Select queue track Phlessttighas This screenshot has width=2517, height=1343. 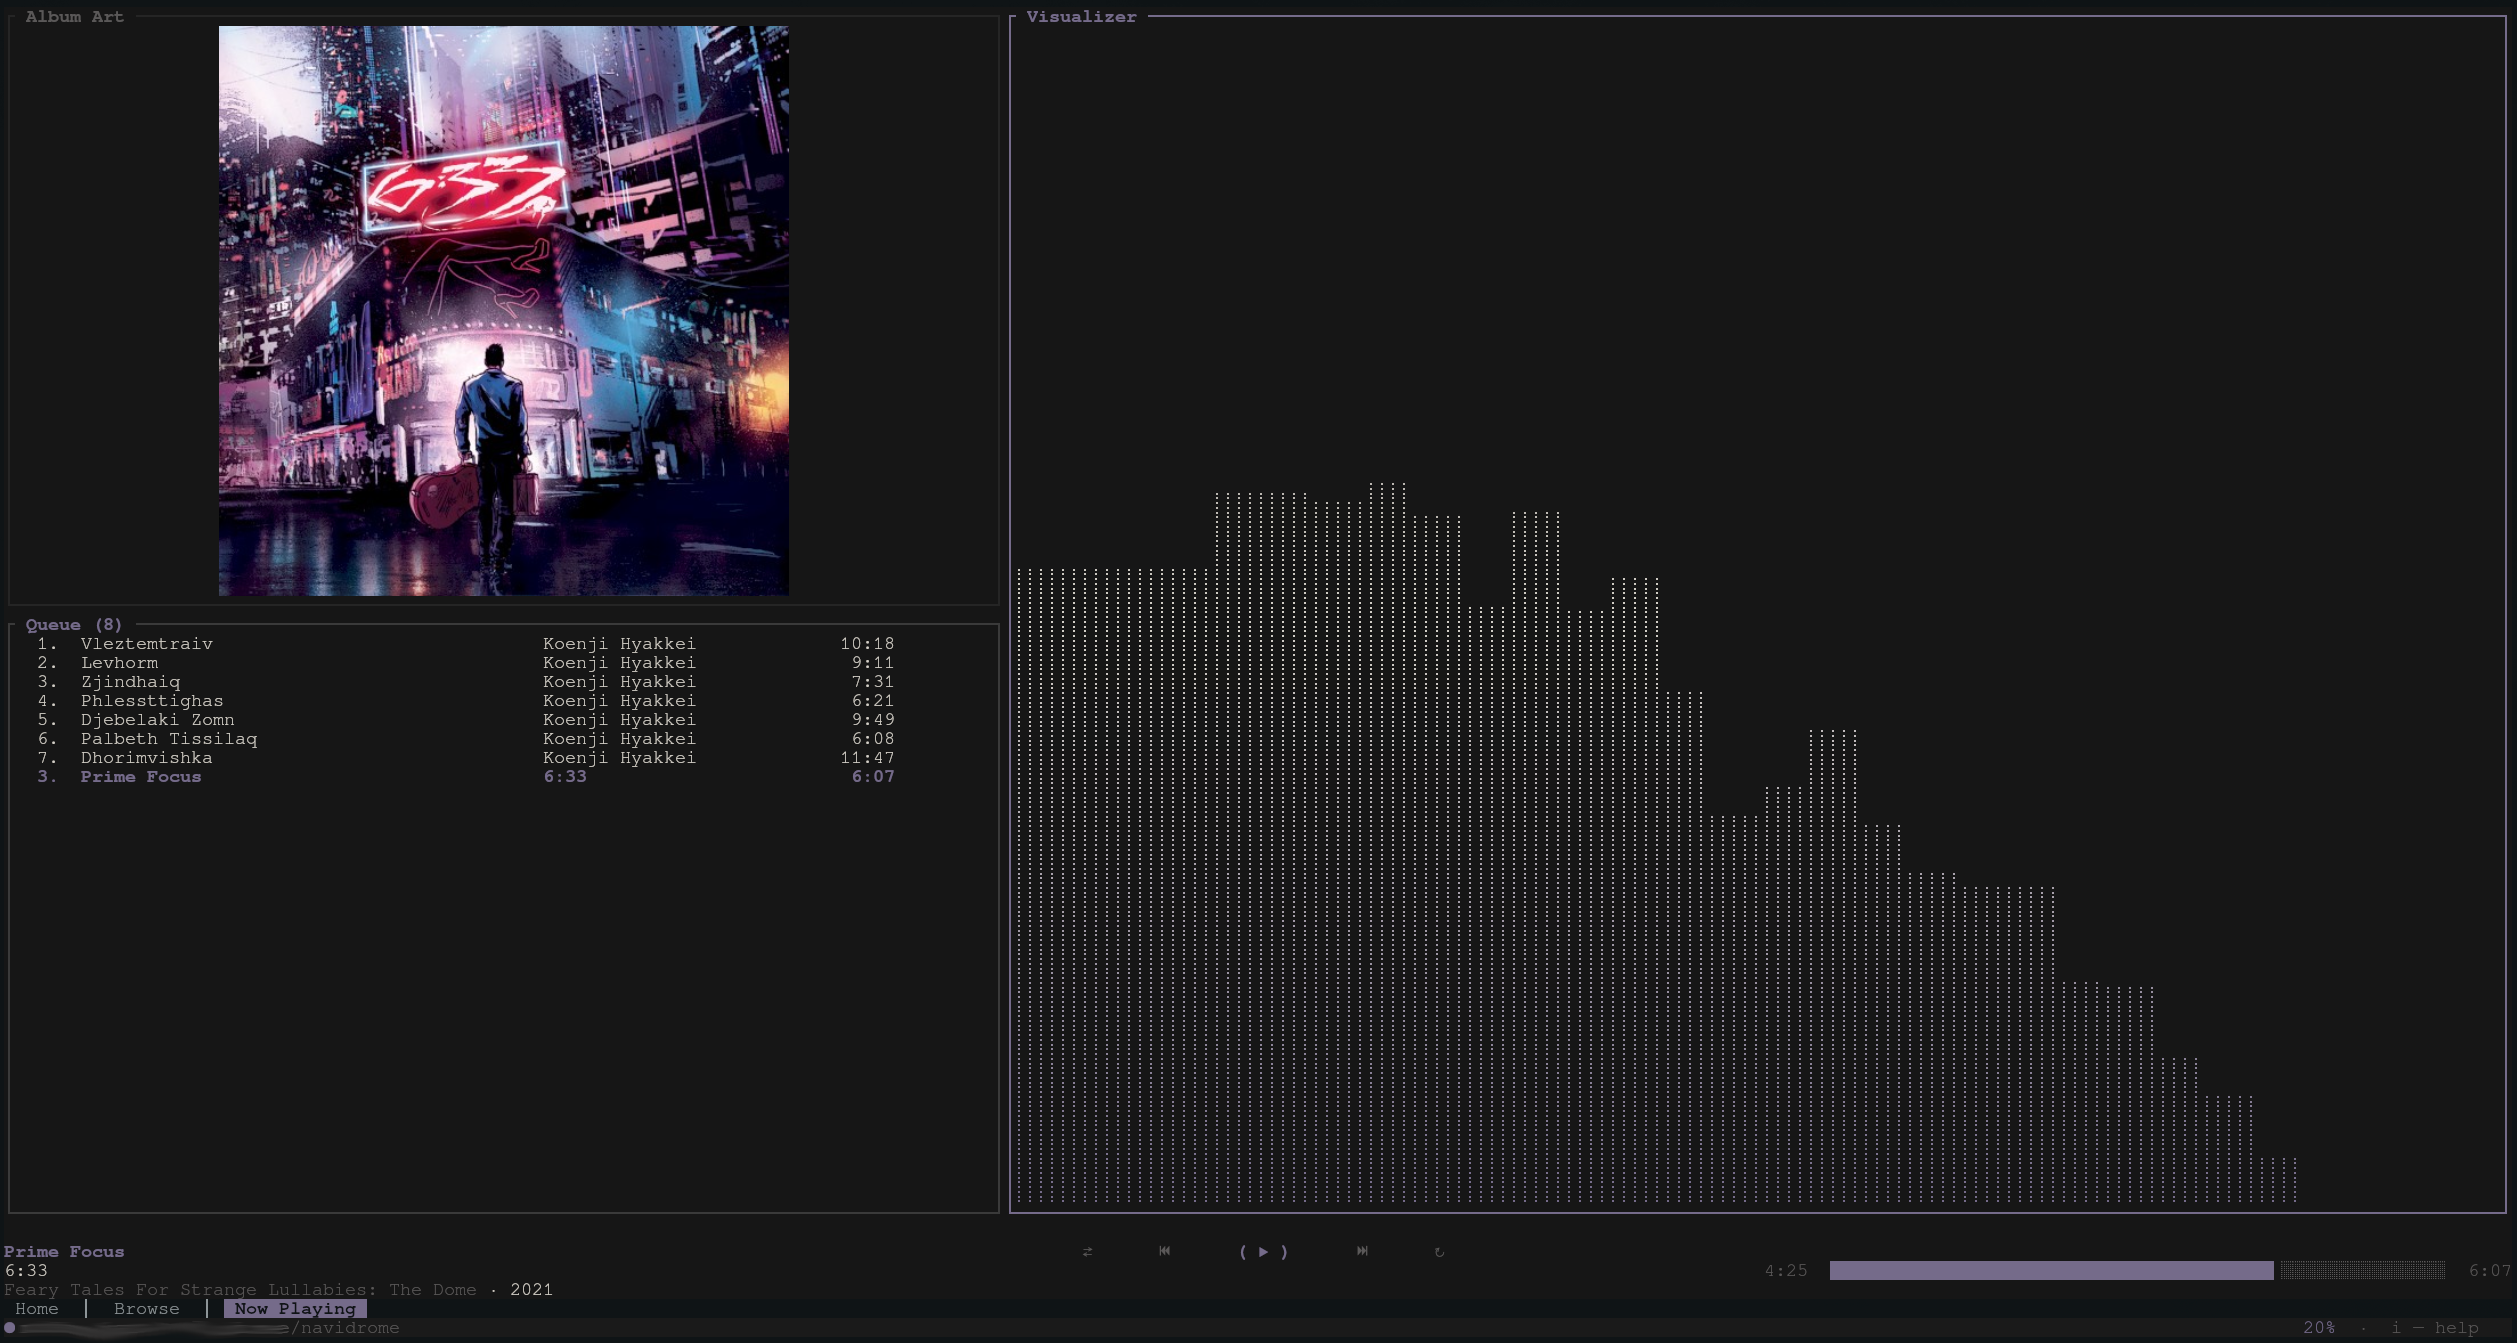pyautogui.click(x=466, y=700)
